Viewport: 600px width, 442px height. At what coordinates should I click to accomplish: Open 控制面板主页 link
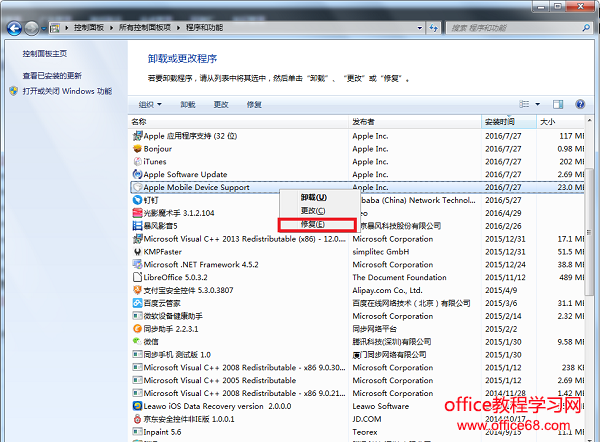pos(44,54)
